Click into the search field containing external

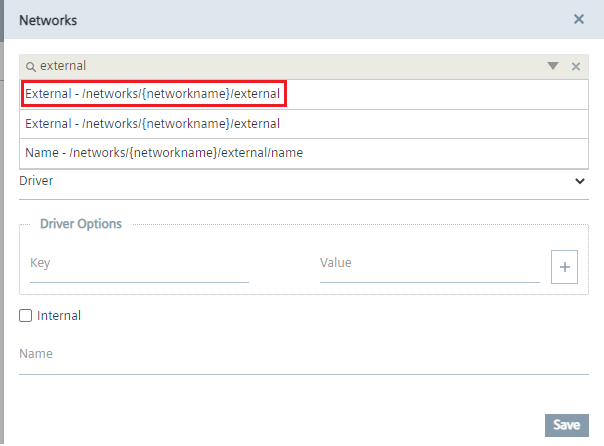coord(280,67)
